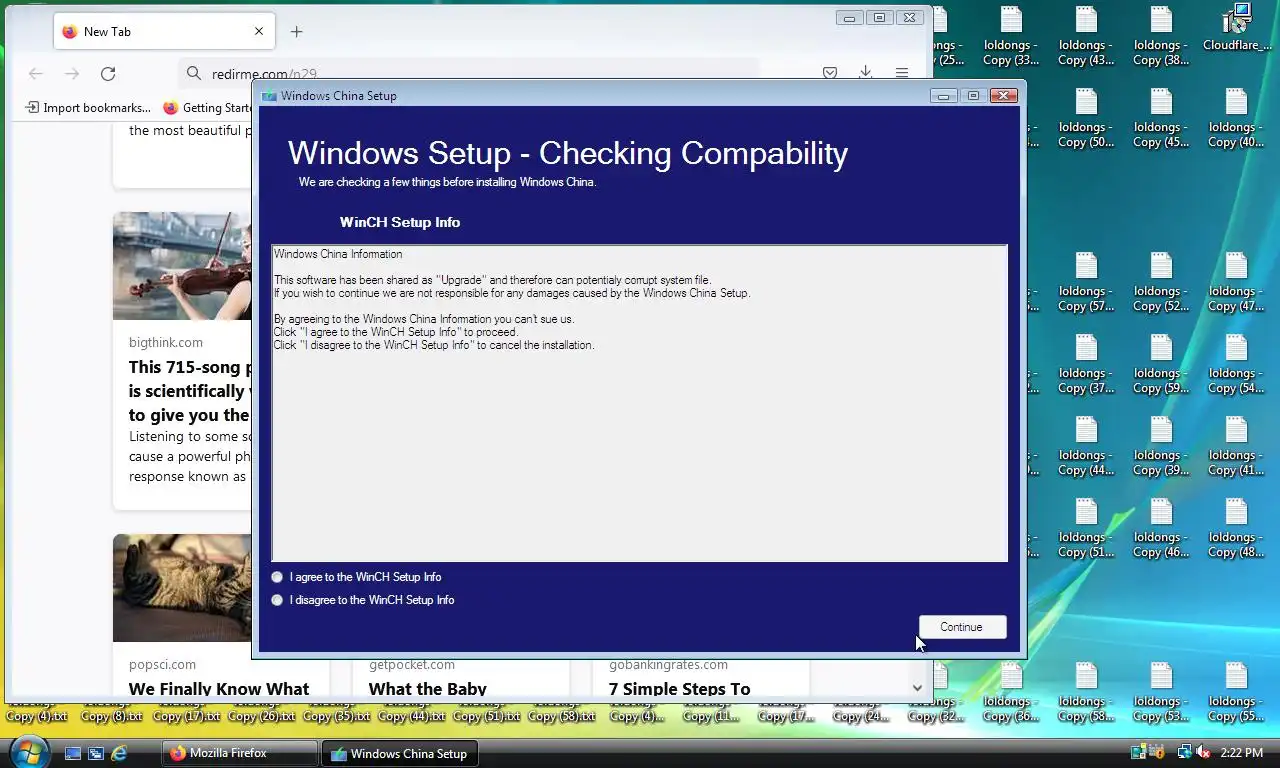Click the taskbar clock showing 2:22 PM
Image resolution: width=1280 pixels, height=768 pixels.
(x=1242, y=753)
